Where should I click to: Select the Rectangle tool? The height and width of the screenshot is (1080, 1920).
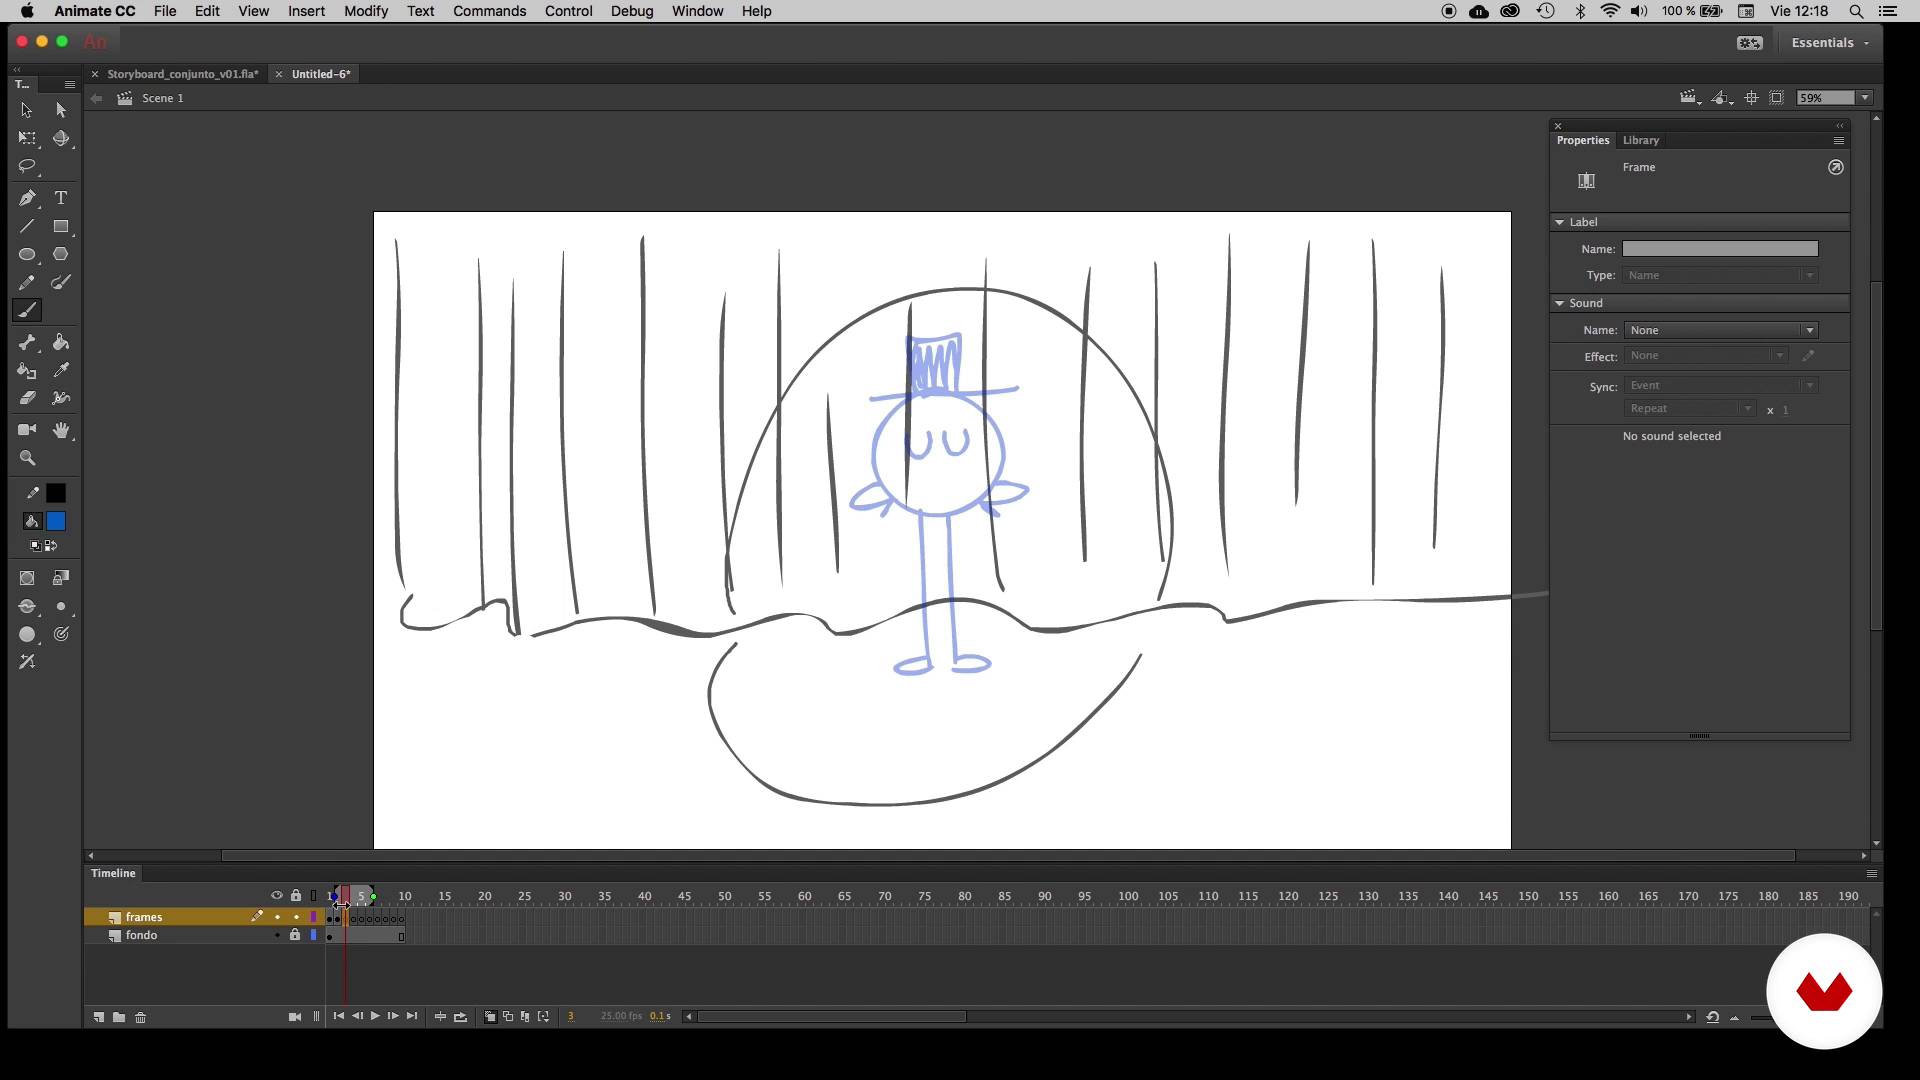61,226
